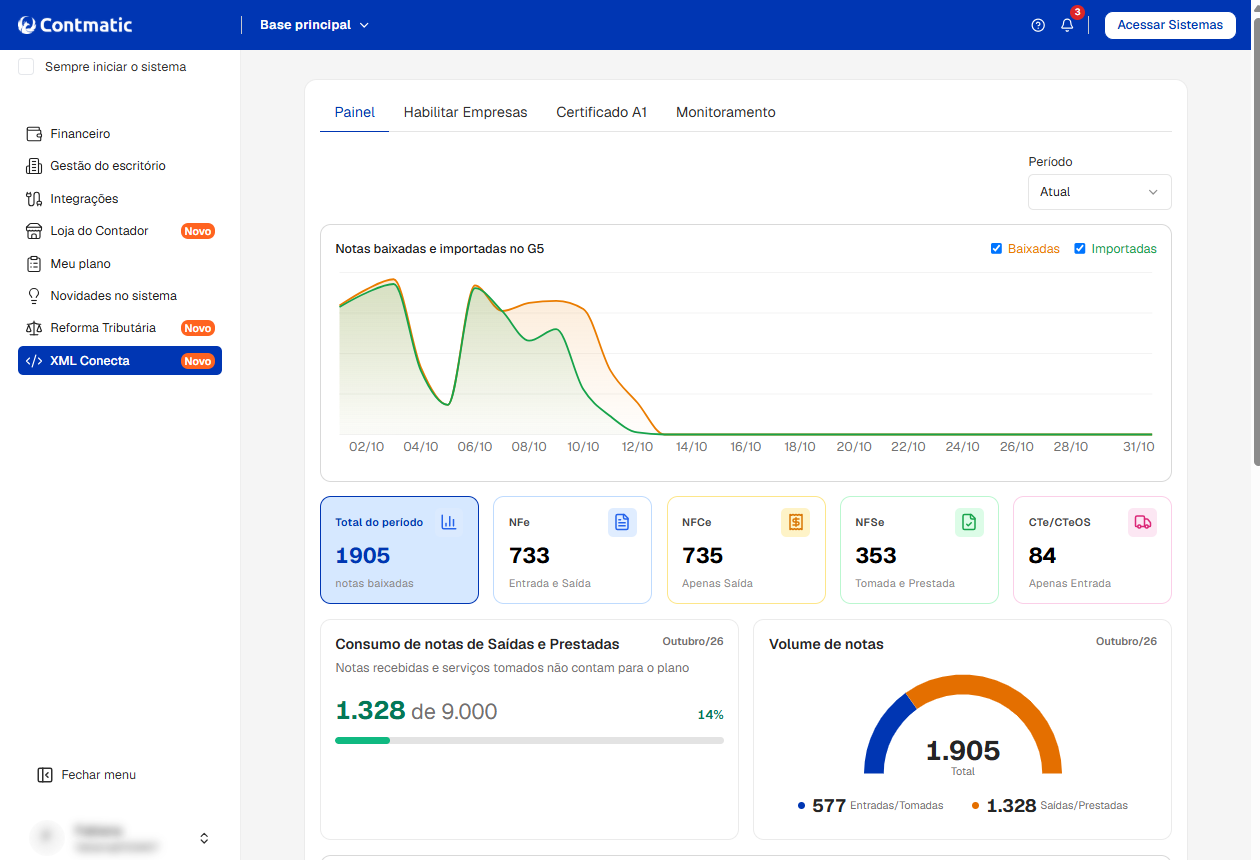Click the CTe/CTeOS truck icon
1260x860 pixels.
tap(1142, 522)
